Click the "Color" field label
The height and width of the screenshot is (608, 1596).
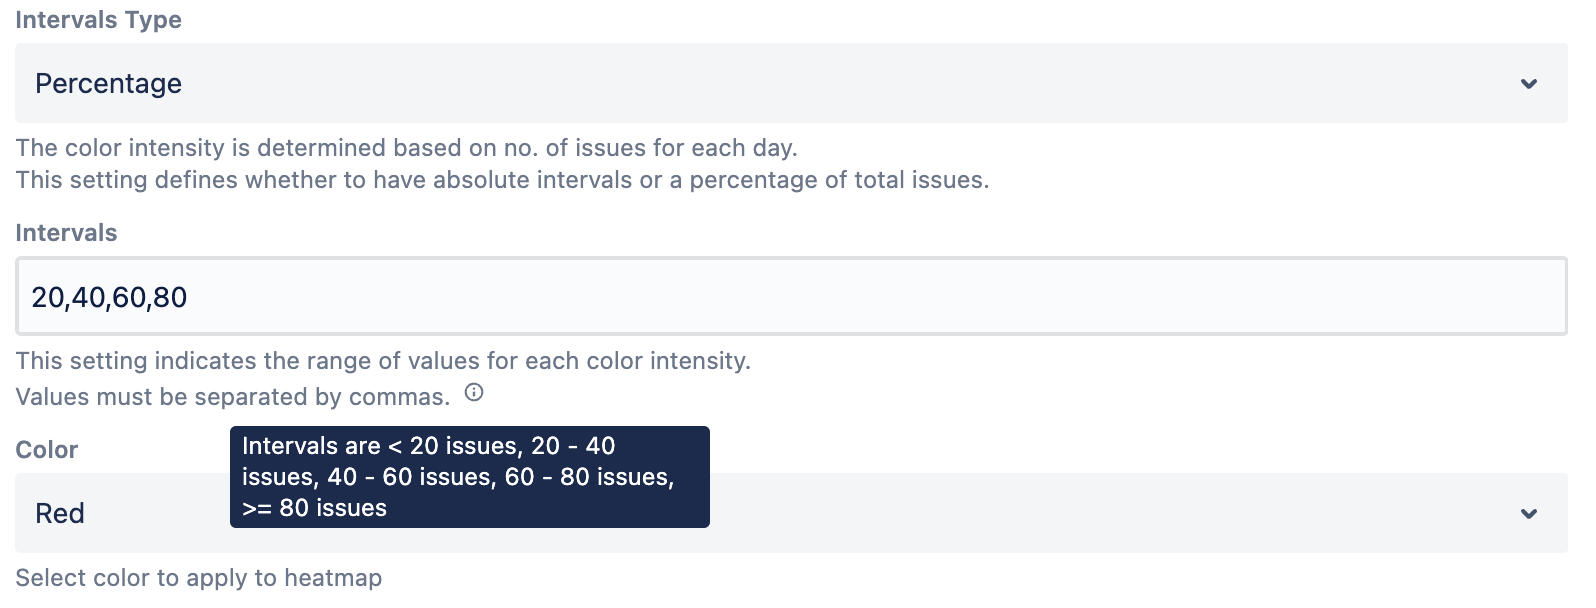click(46, 450)
